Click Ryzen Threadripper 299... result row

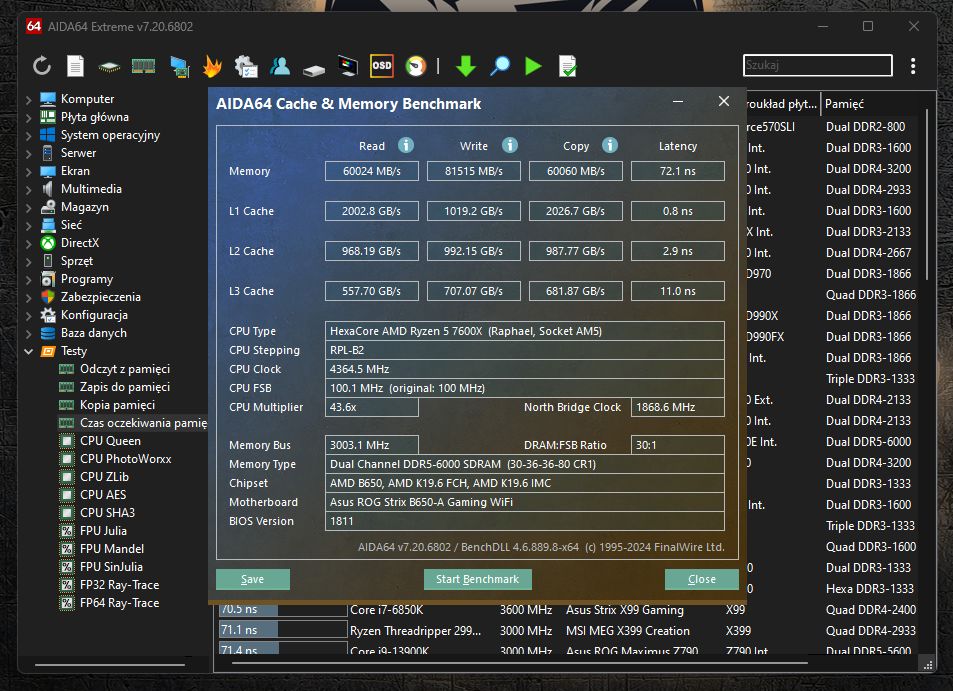click(415, 631)
